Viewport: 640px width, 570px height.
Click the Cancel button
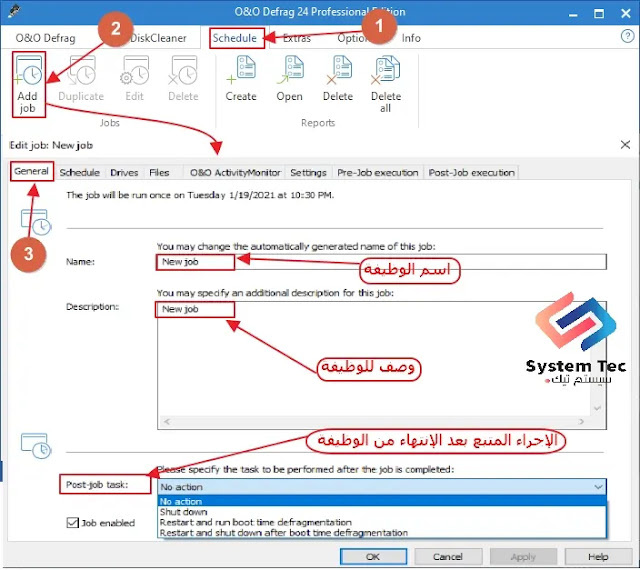click(x=448, y=557)
